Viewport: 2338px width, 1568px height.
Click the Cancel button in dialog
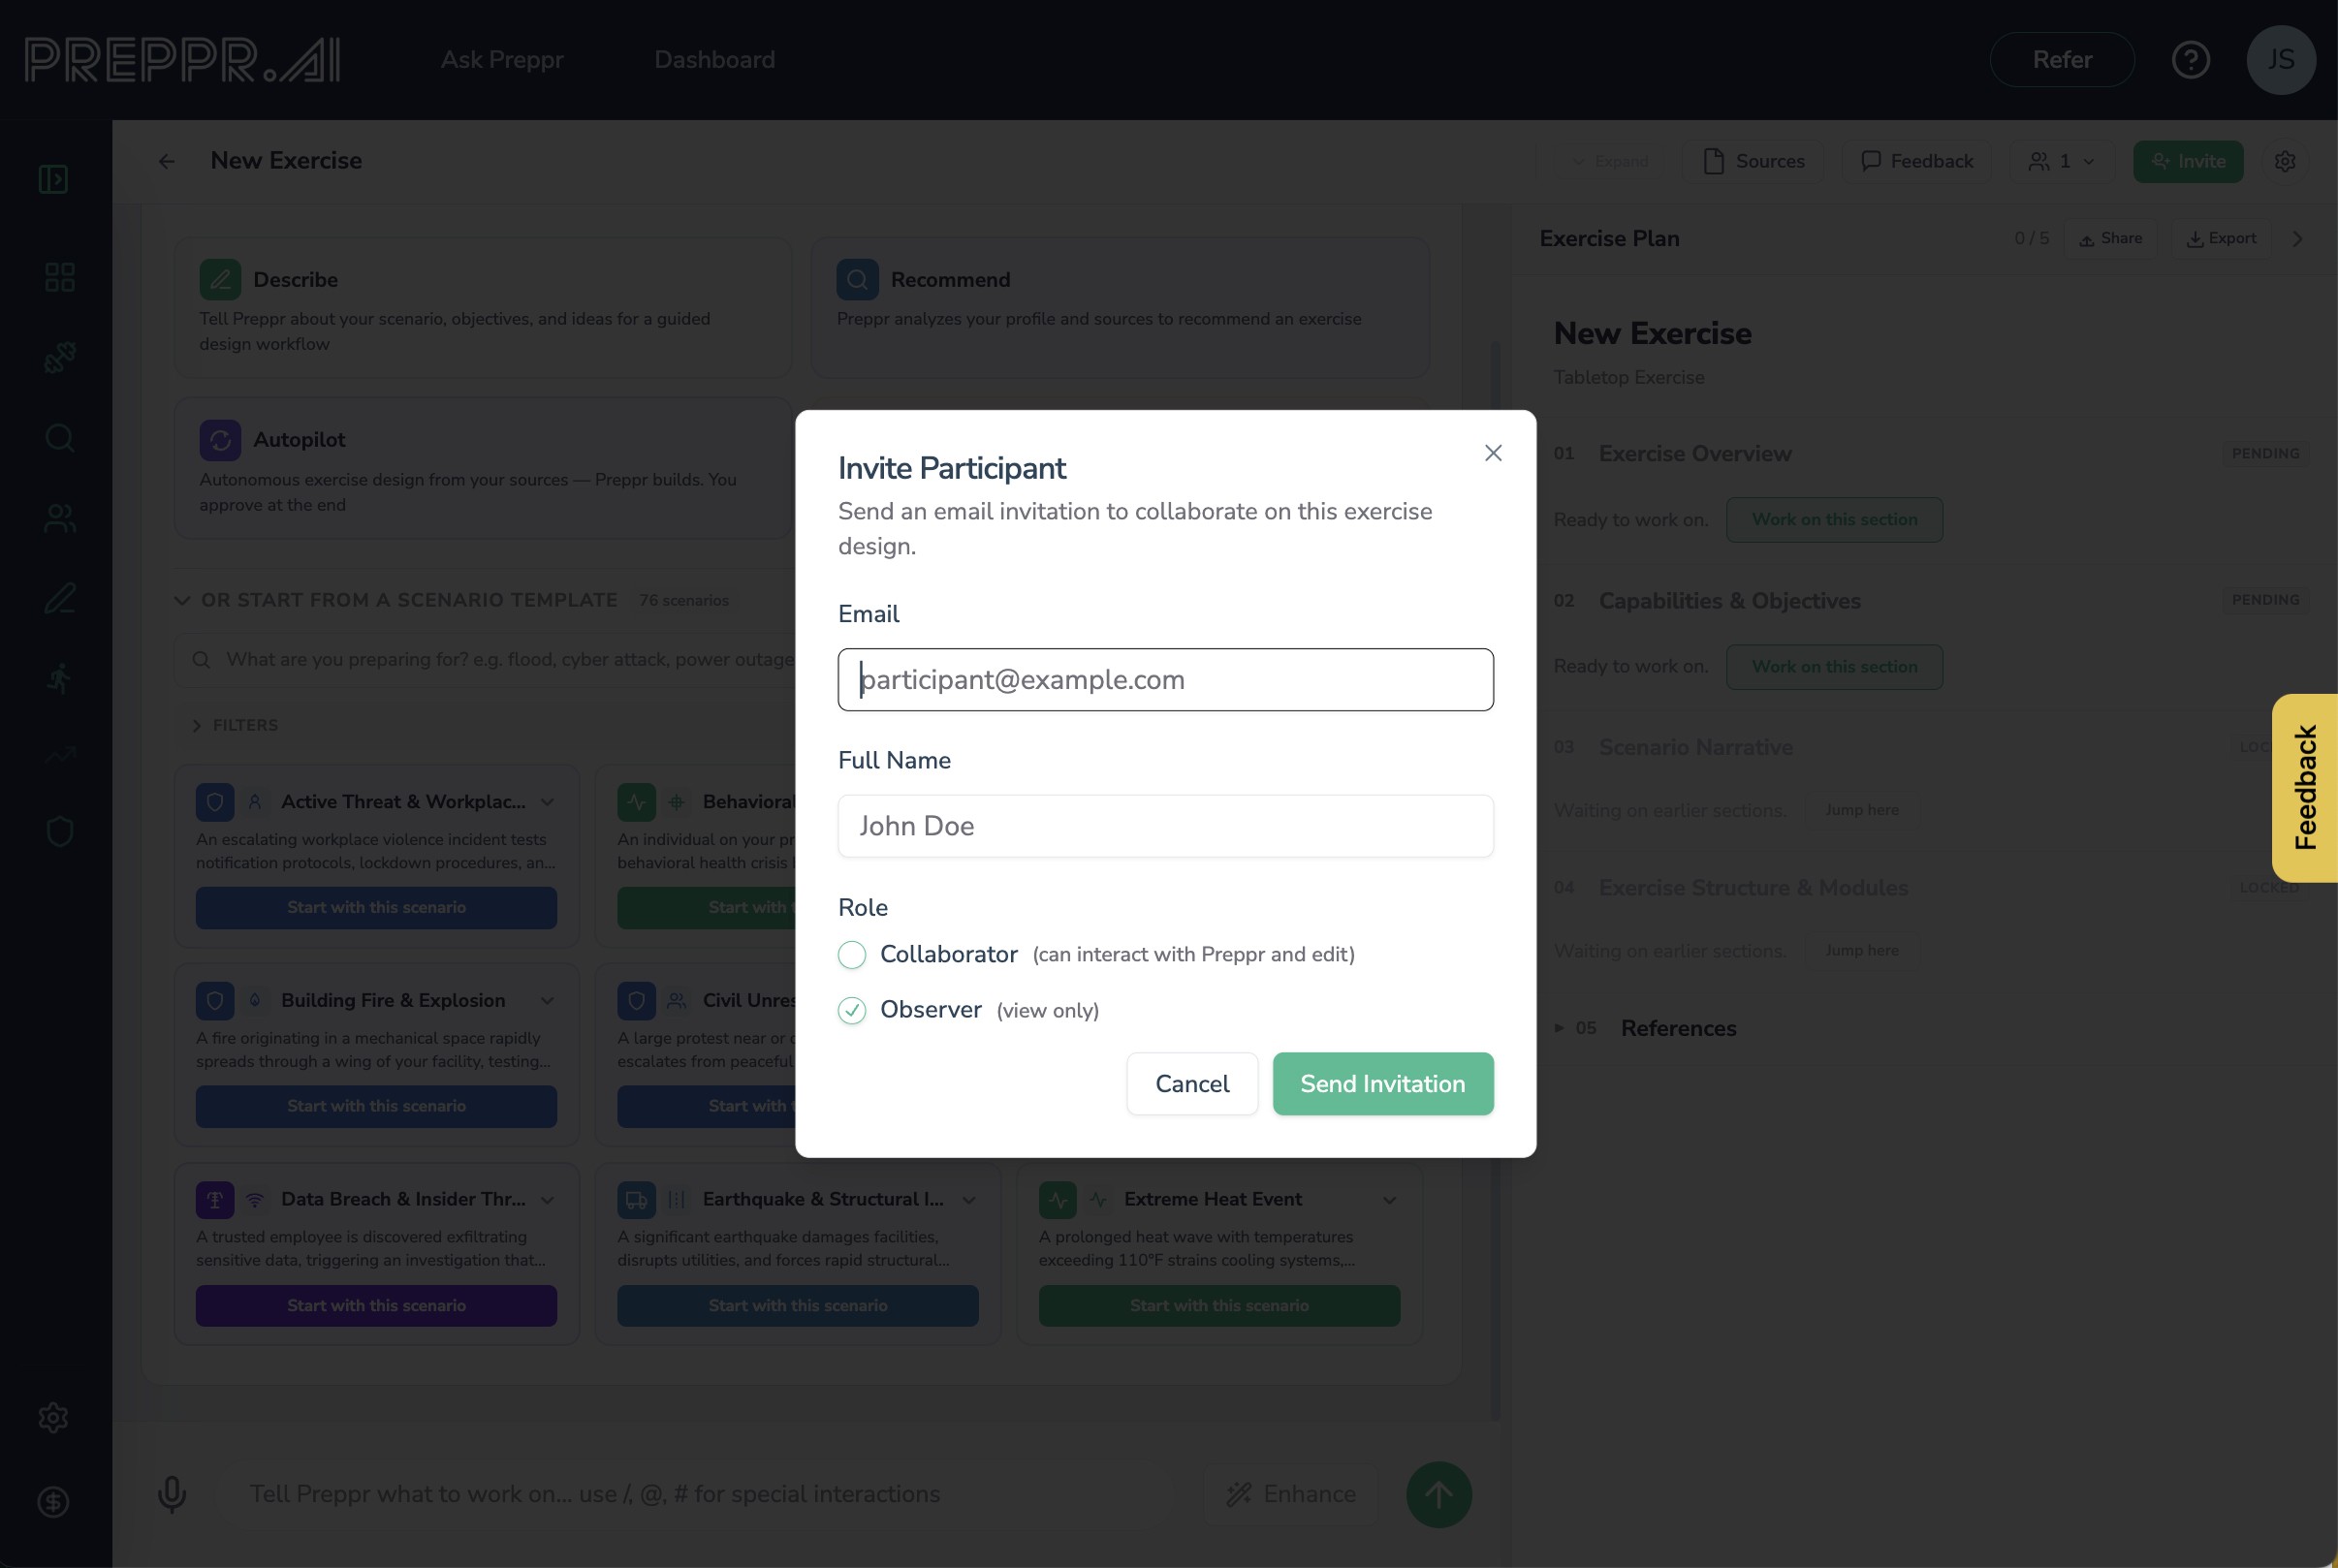[x=1192, y=1084]
